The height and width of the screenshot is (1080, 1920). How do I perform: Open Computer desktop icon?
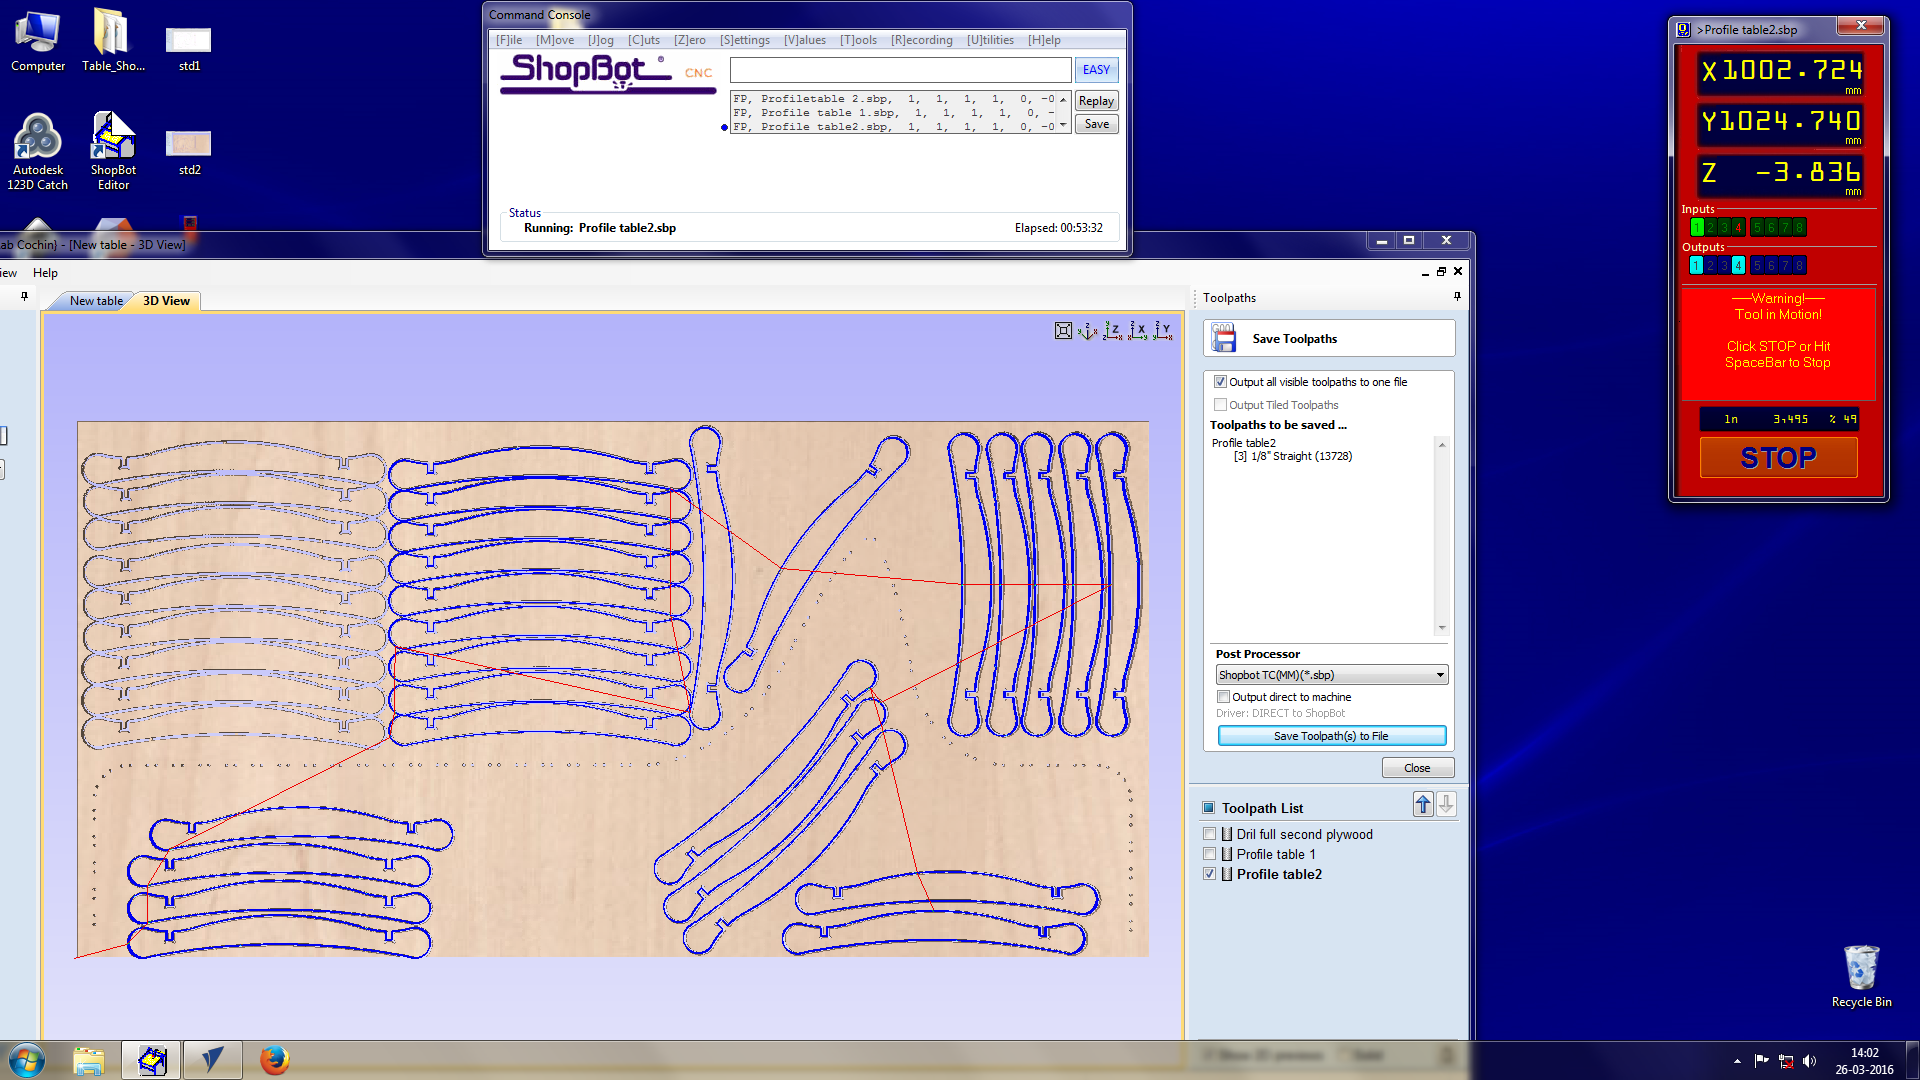38,41
